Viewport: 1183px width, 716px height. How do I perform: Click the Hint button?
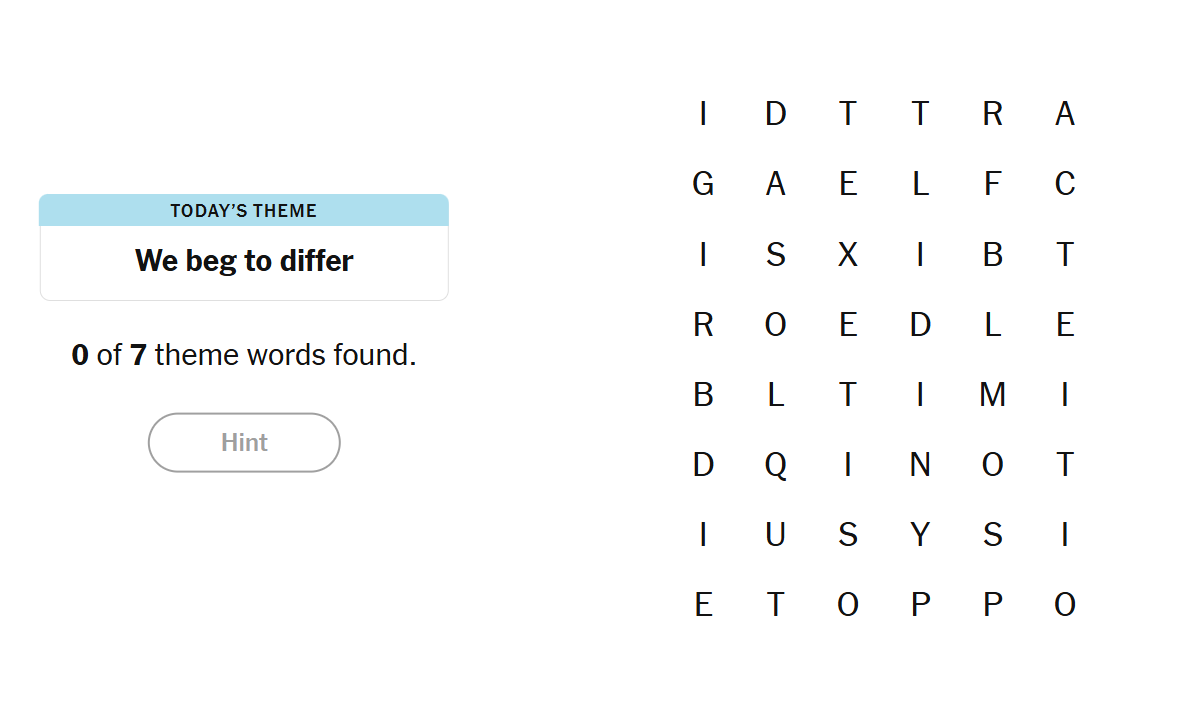click(244, 442)
